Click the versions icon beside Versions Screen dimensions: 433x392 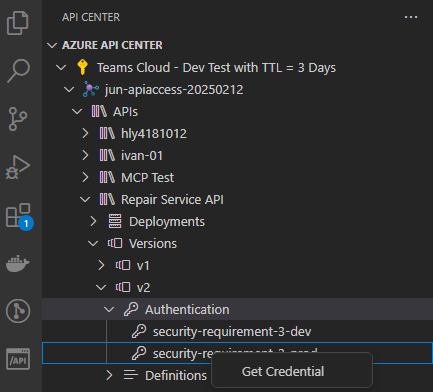coord(115,243)
